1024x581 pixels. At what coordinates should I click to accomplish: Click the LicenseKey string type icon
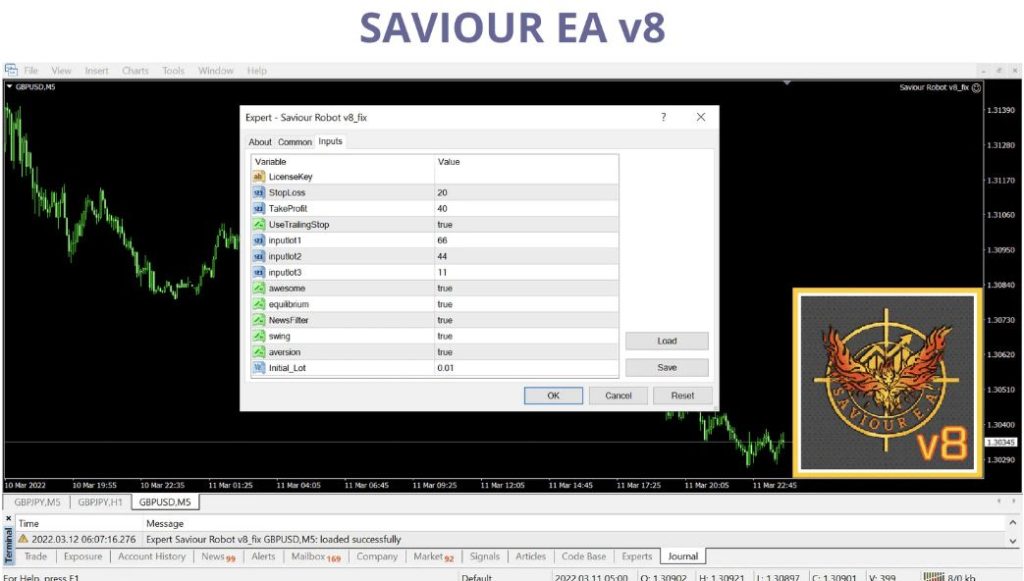pyautogui.click(x=258, y=177)
